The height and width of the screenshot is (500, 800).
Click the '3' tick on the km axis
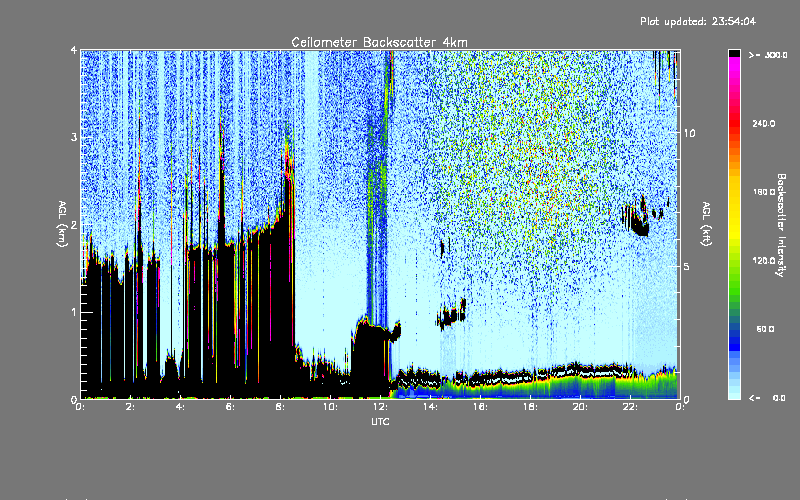coord(74,137)
